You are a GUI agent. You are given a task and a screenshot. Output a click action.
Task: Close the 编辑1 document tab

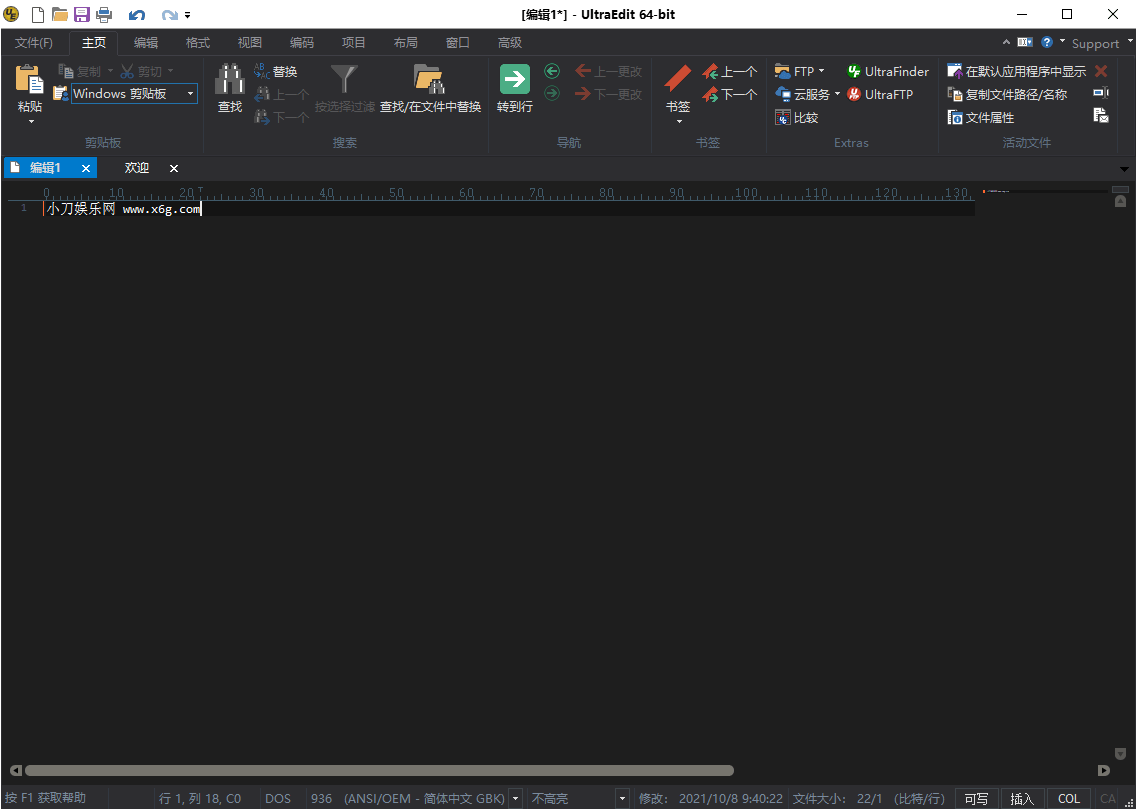pos(86,168)
